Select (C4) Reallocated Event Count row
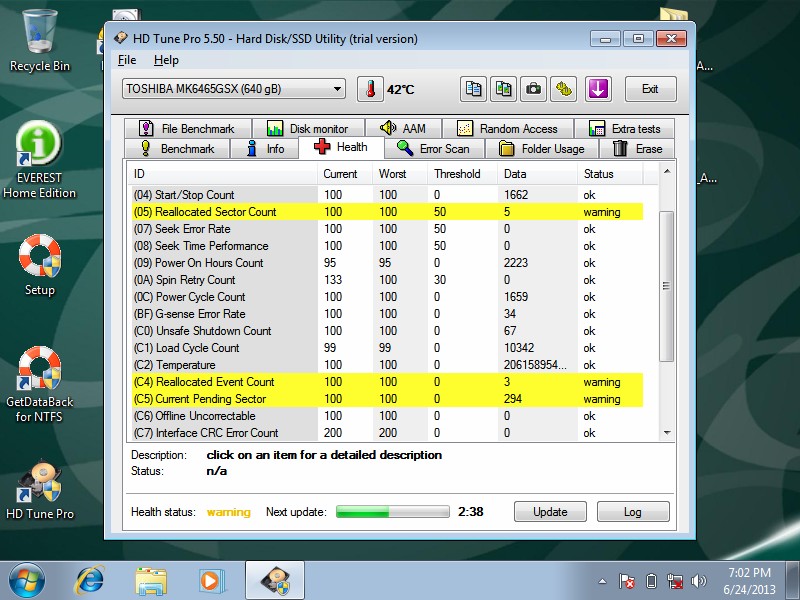 point(388,382)
